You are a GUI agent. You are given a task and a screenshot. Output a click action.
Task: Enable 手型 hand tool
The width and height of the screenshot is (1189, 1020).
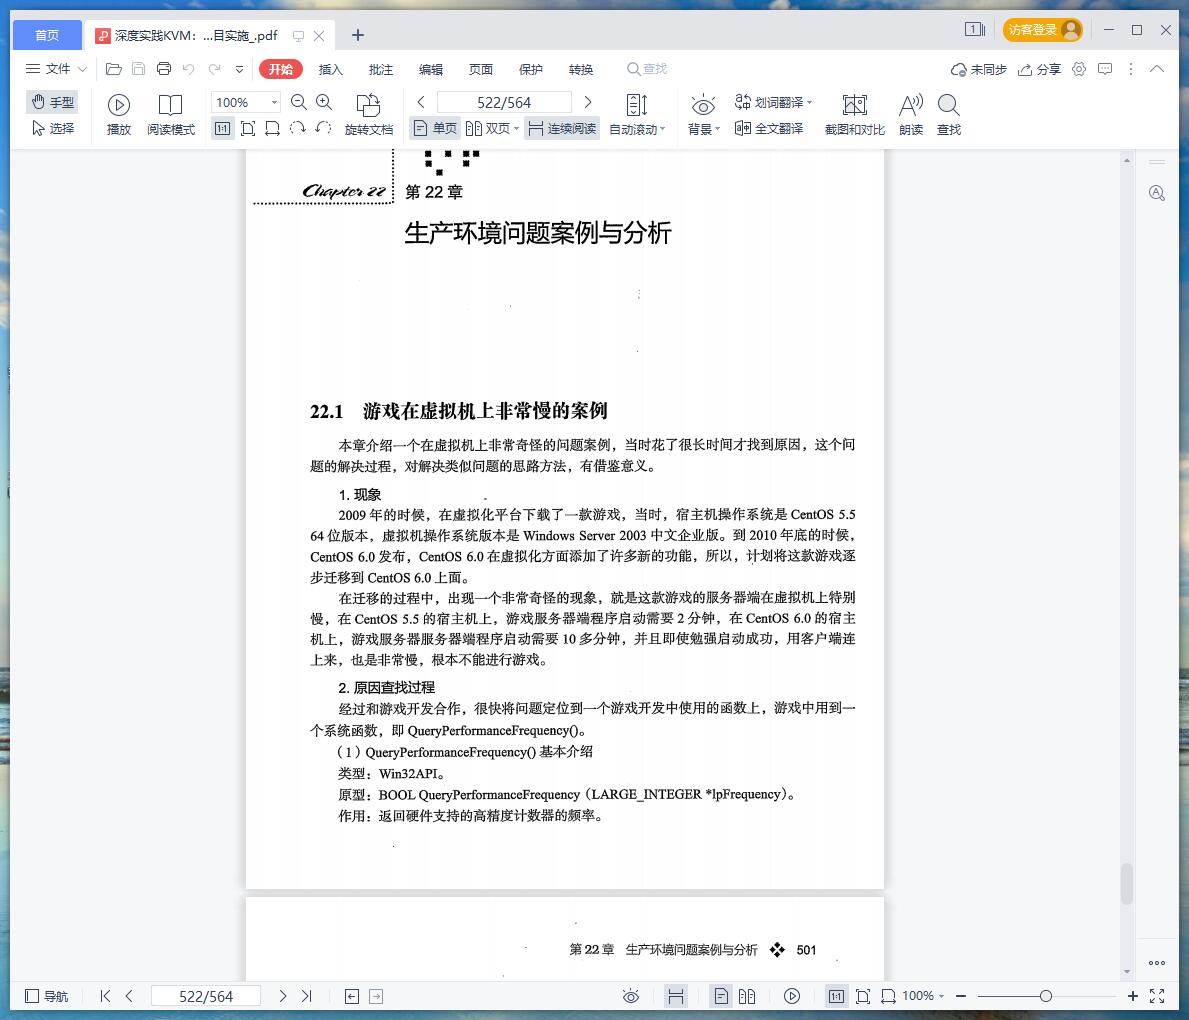point(52,102)
